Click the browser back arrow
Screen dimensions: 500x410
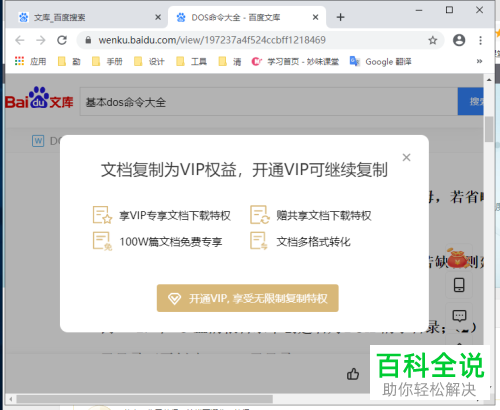[x=20, y=40]
